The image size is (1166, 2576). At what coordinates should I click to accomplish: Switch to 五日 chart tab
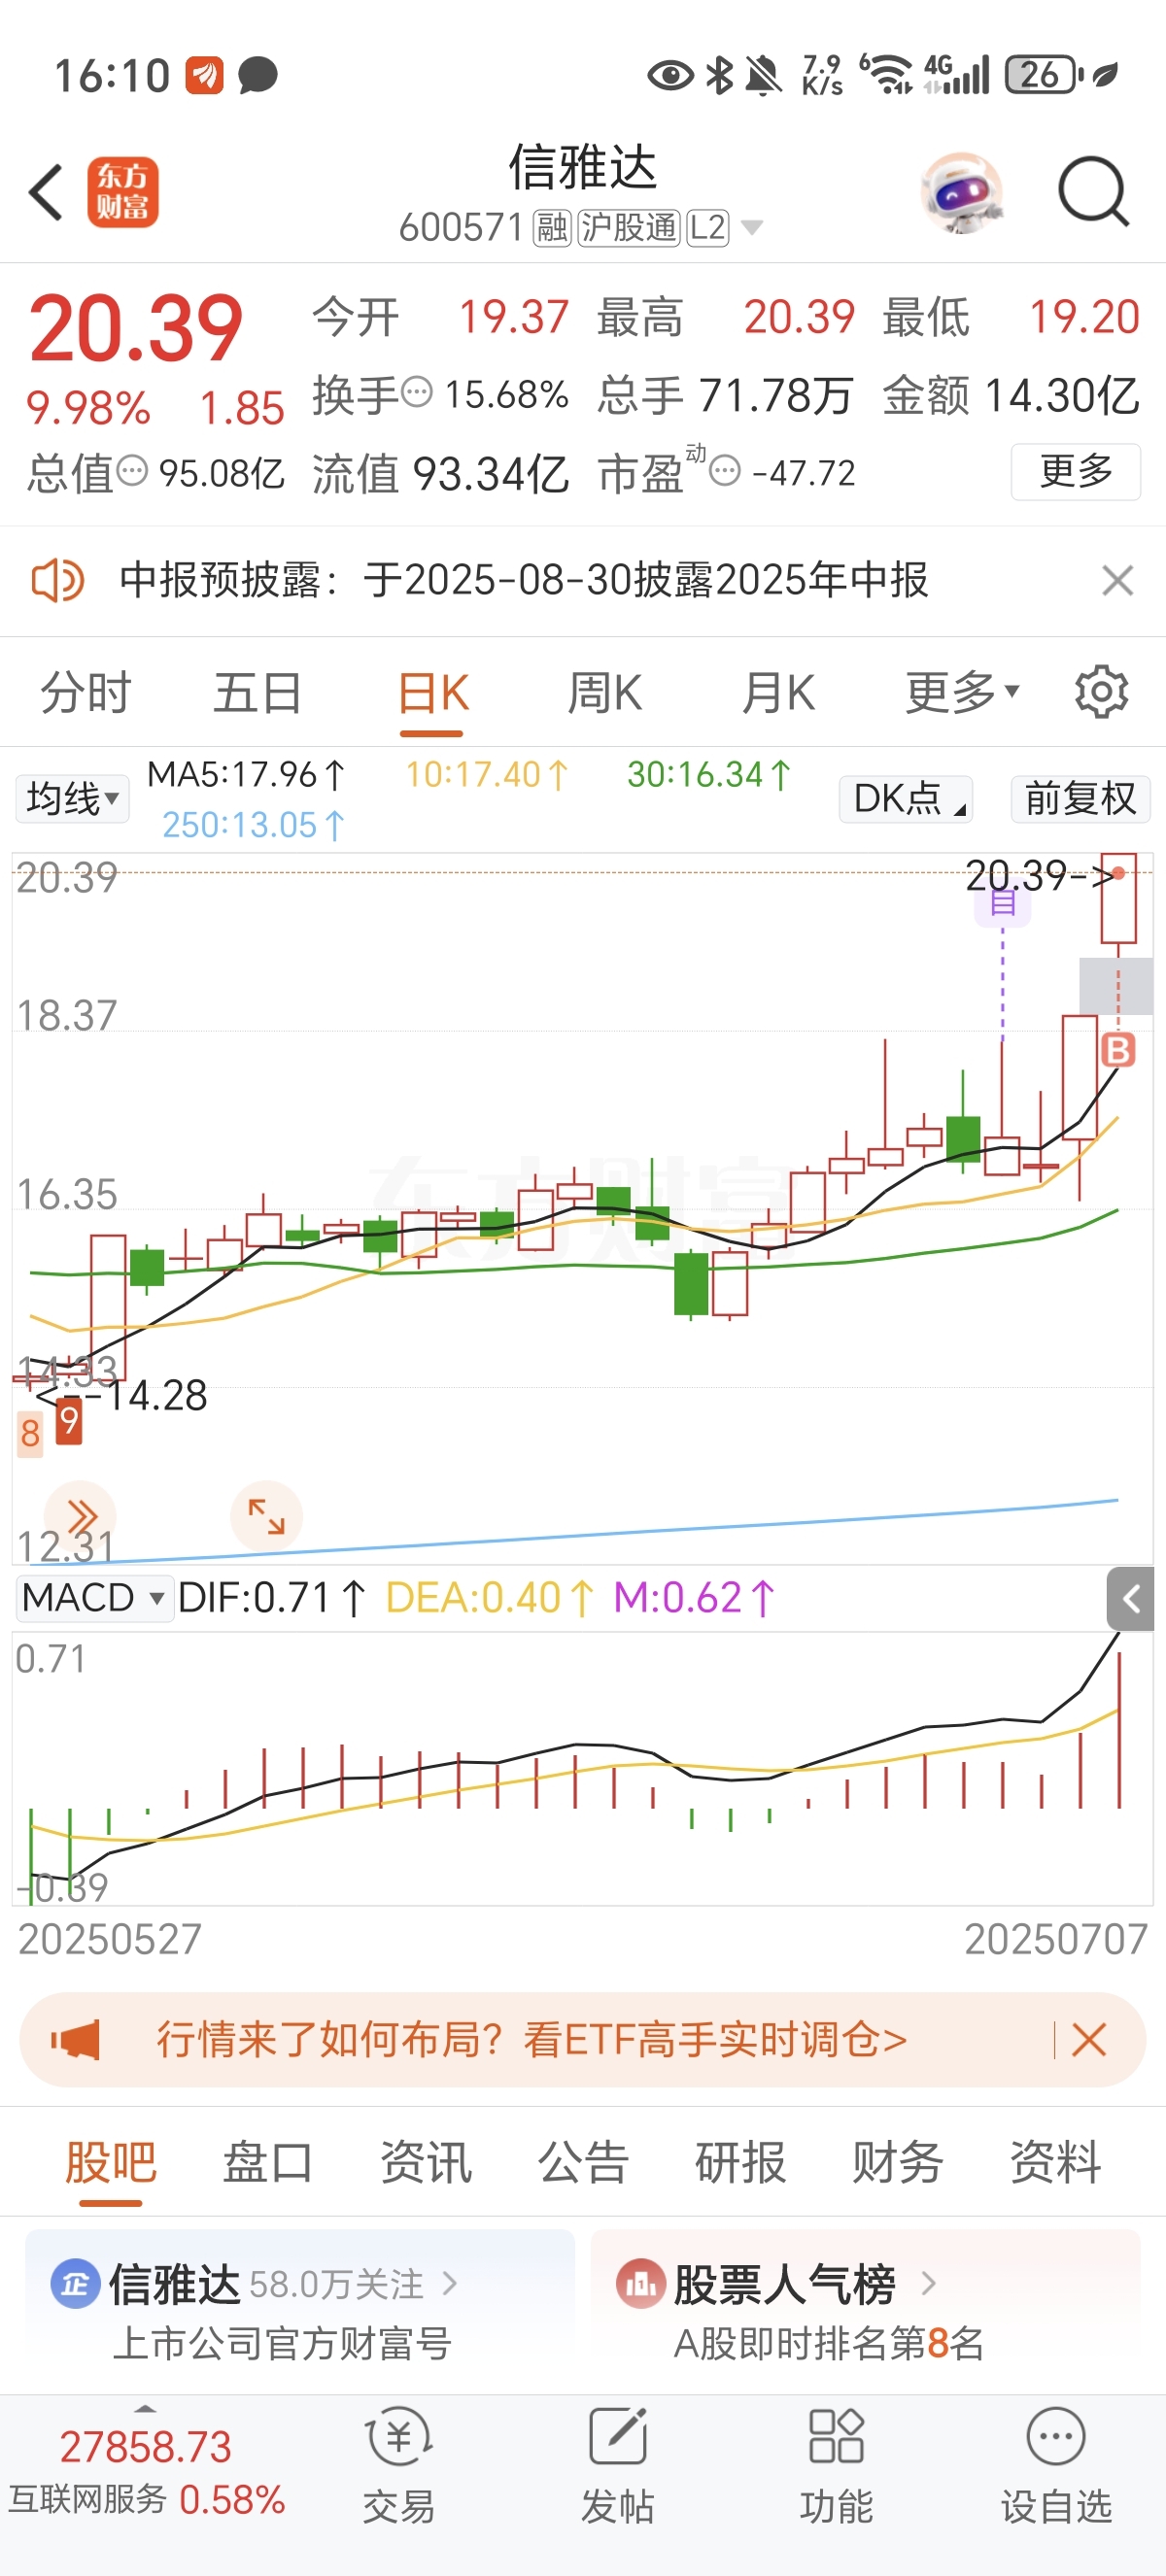tap(258, 693)
